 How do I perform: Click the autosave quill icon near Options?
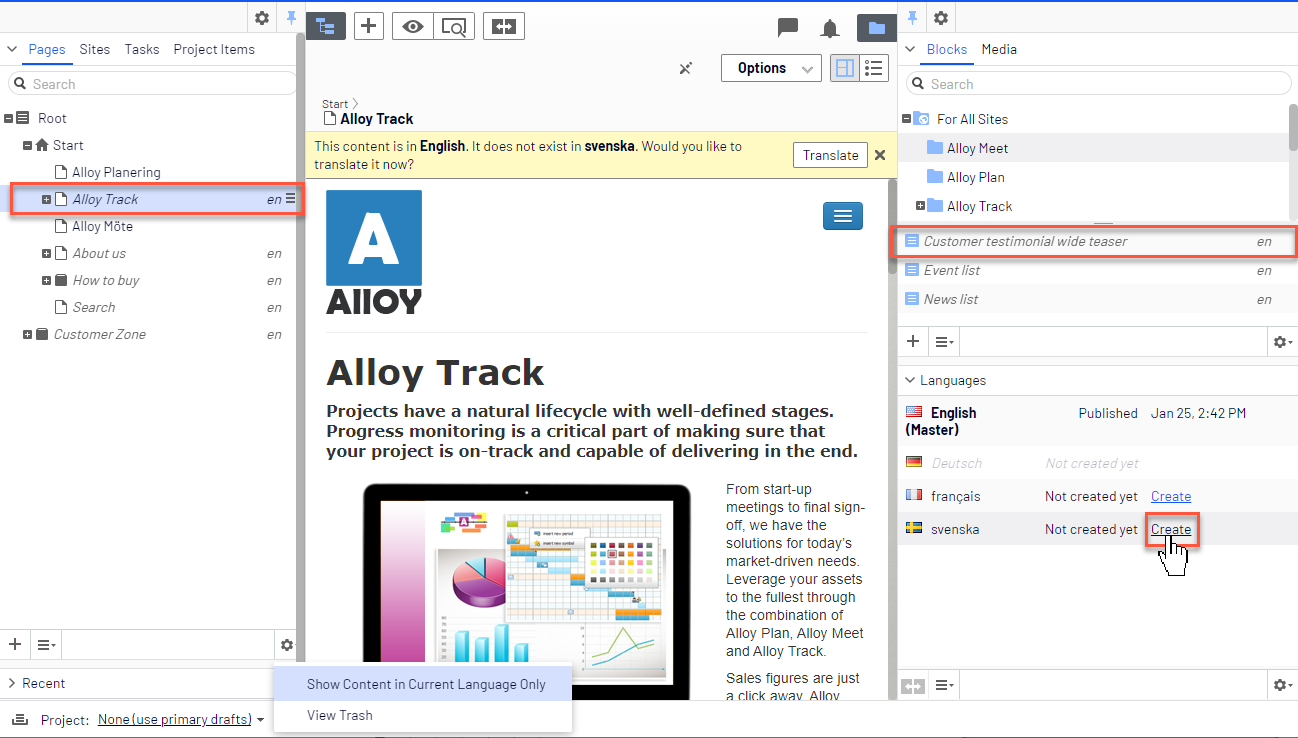(x=686, y=68)
